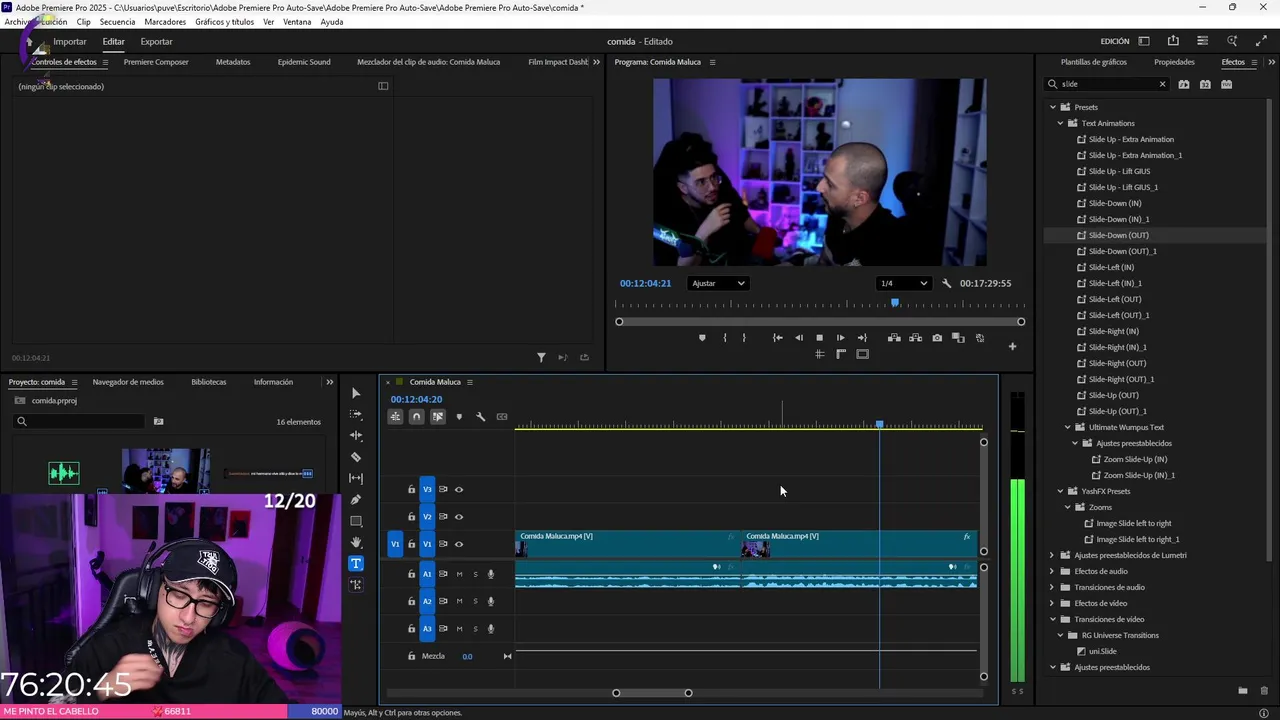Toggle V2 track output eye
The height and width of the screenshot is (720, 1280).
[x=459, y=517]
